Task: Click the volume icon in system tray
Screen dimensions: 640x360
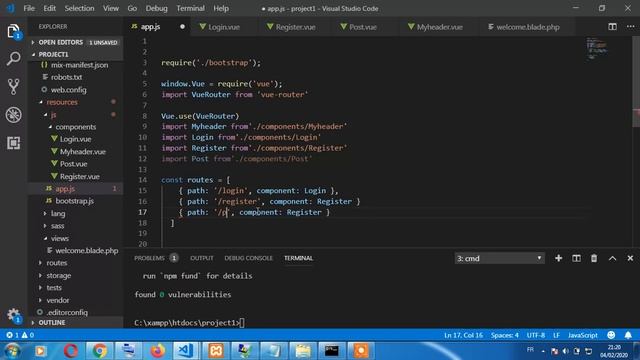Action: (566, 351)
